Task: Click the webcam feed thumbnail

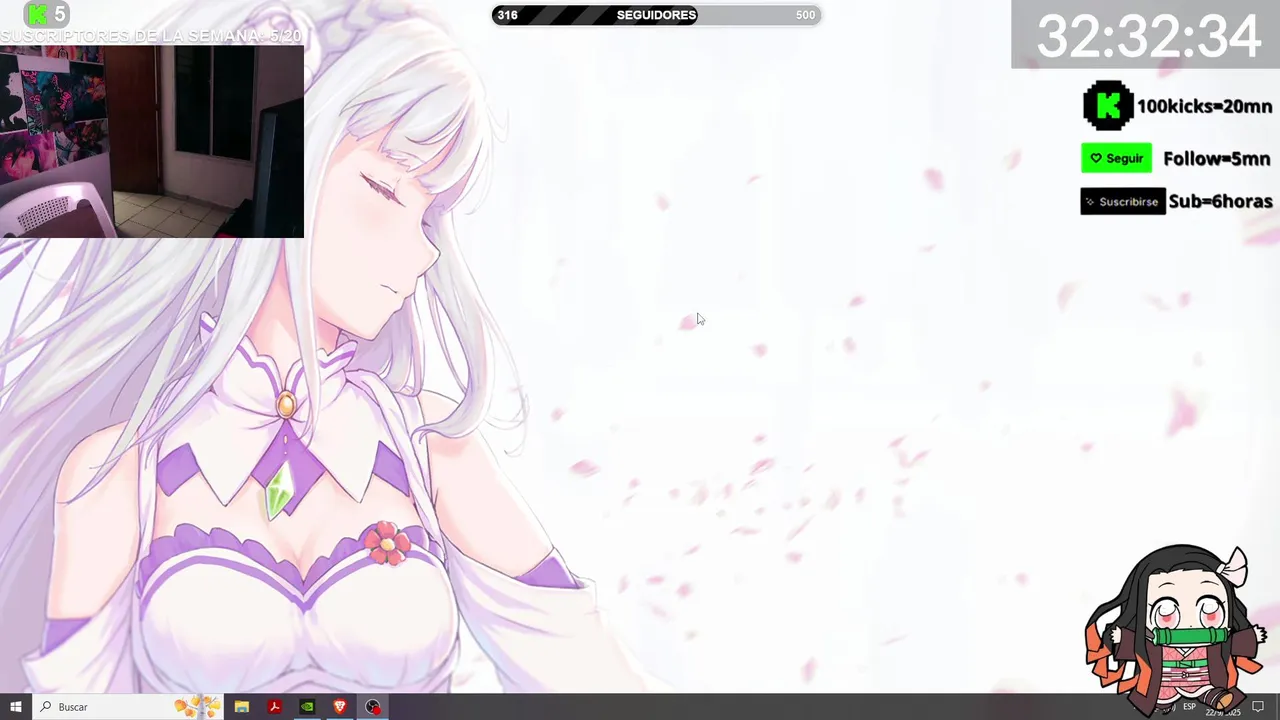Action: pyautogui.click(x=152, y=141)
